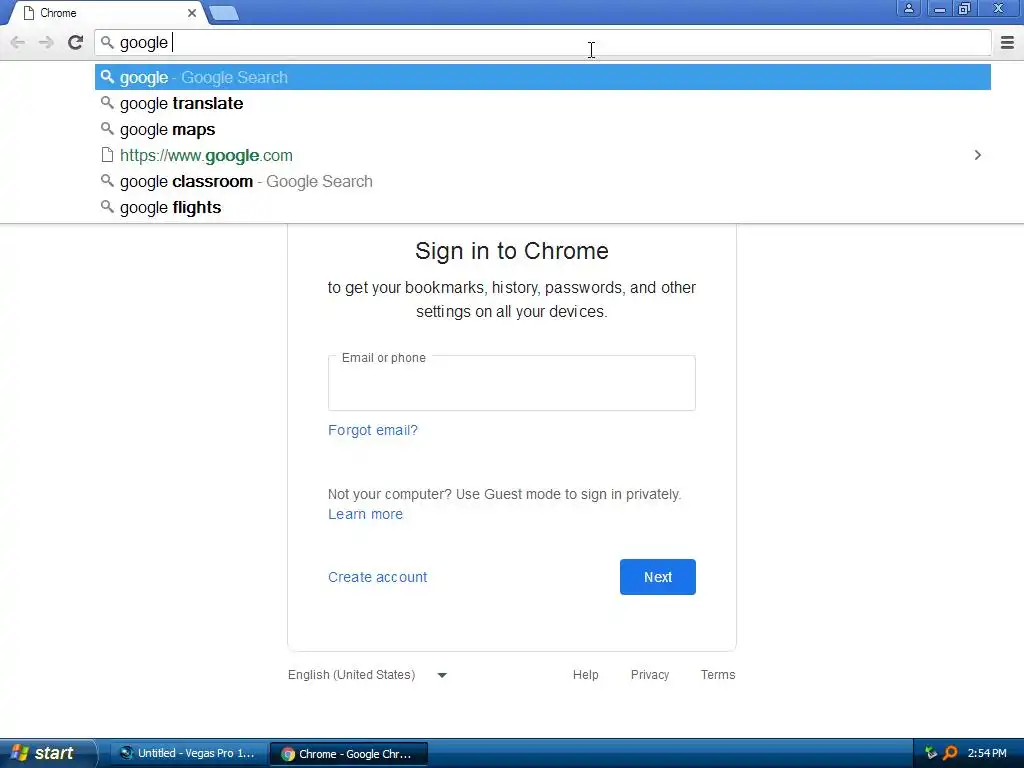Open the Help link in the footer

[x=585, y=675]
